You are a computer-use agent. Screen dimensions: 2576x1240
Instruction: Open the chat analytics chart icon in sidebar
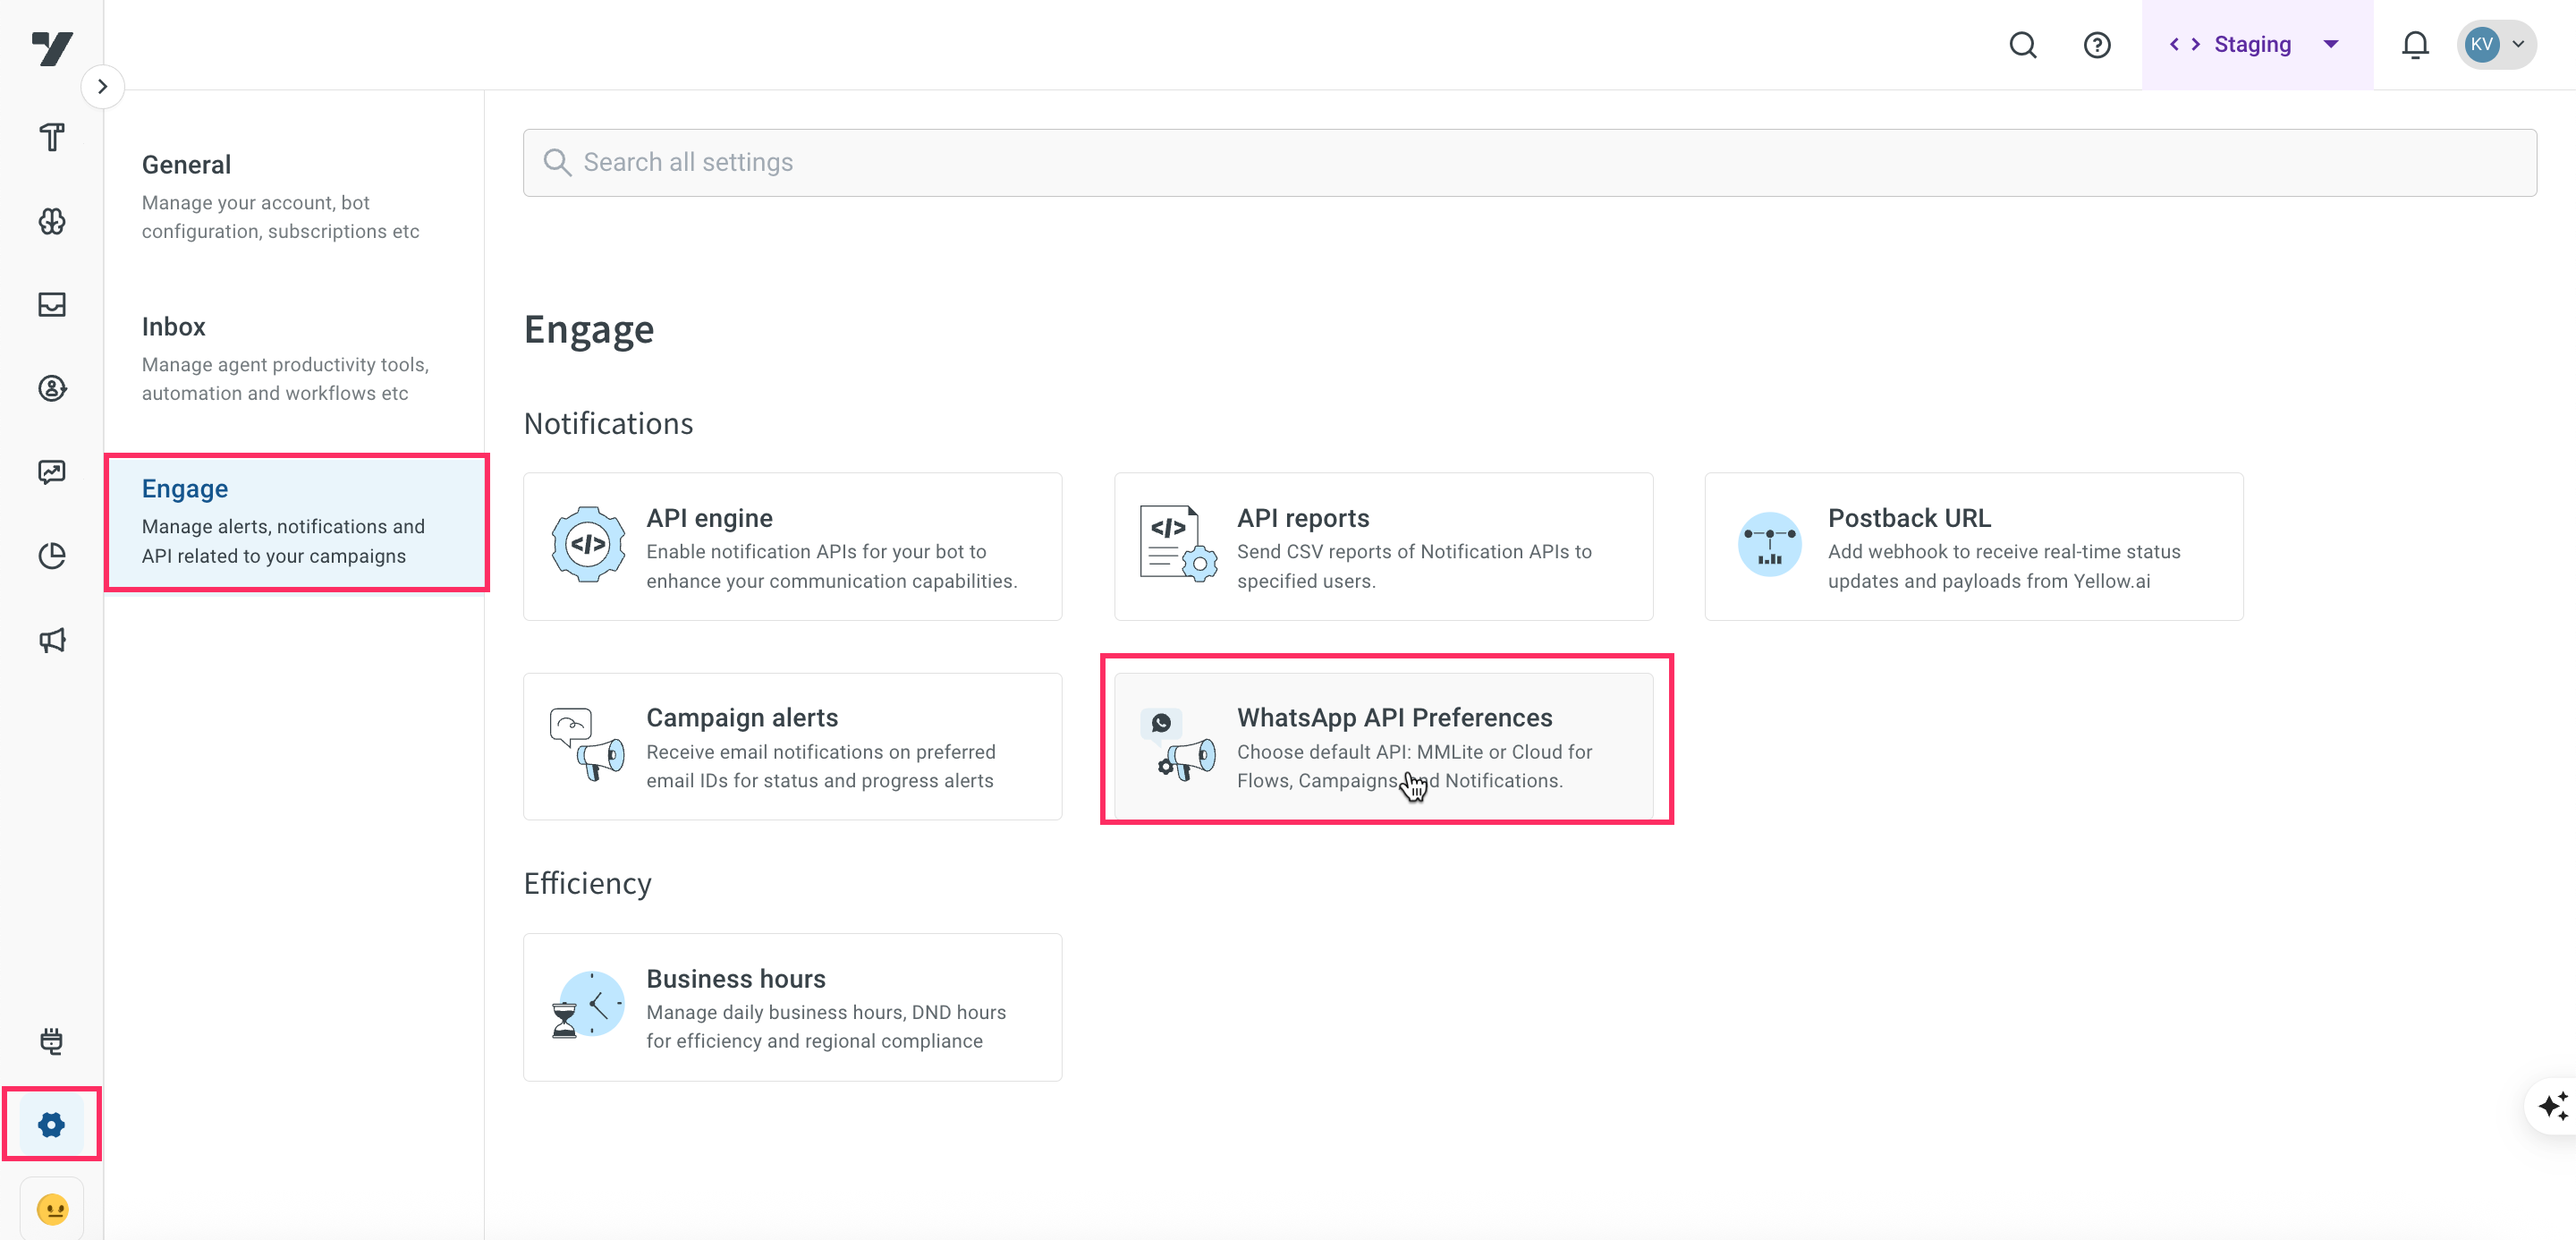click(x=52, y=472)
